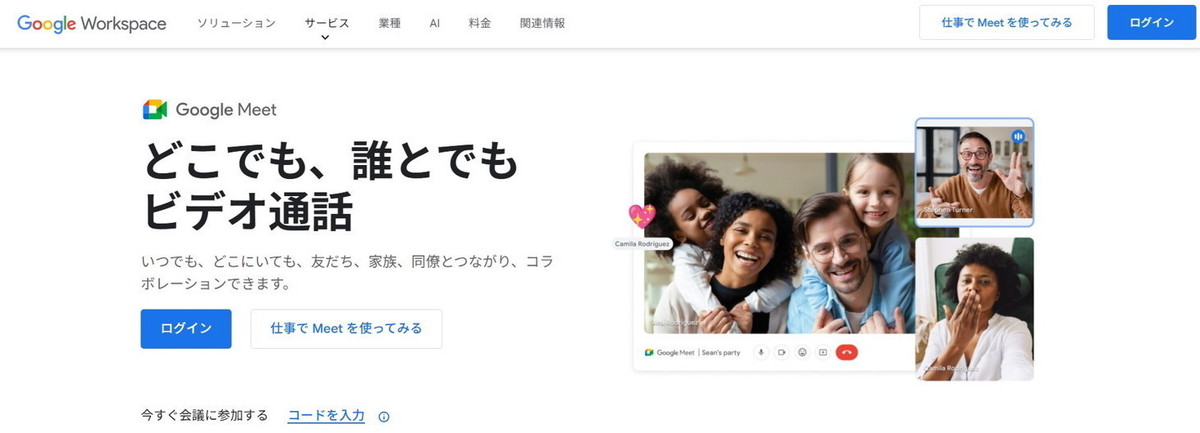
Task: Open the emoji reactions icon
Action: point(802,352)
